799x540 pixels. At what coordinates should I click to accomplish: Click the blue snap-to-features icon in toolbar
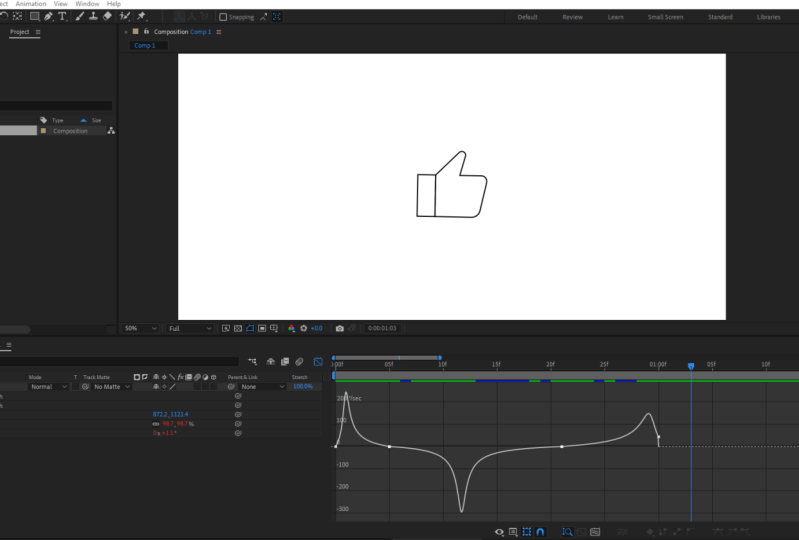277,17
